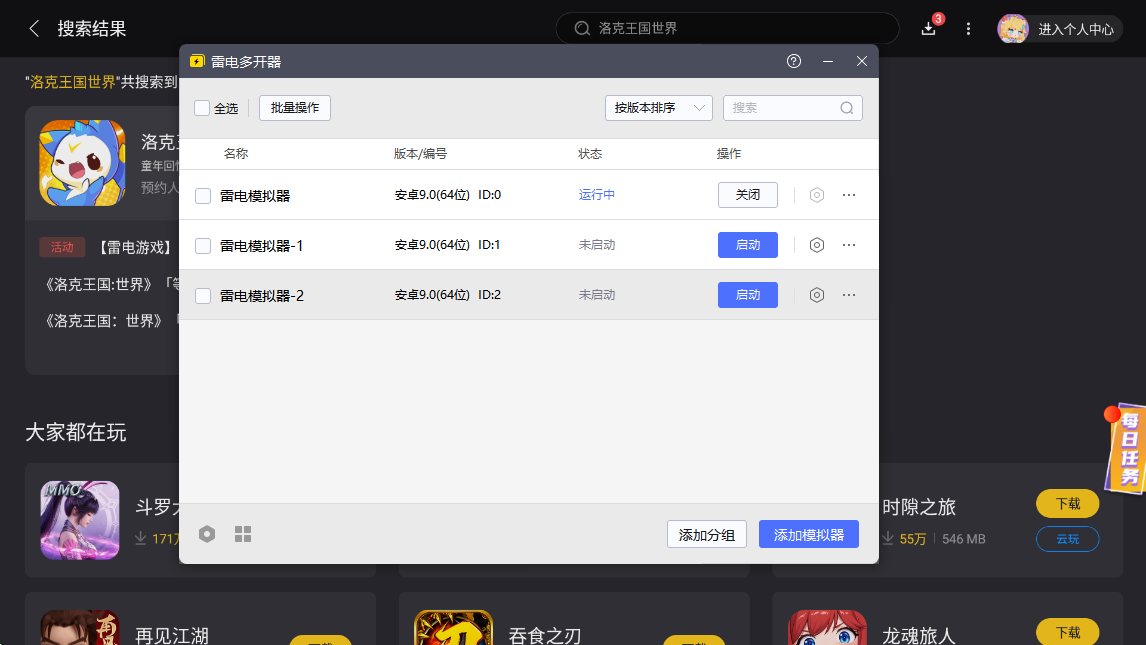Screen dimensions: 1146x645
Task: Click the user avatar in top bar
Action: [x=1013, y=28]
